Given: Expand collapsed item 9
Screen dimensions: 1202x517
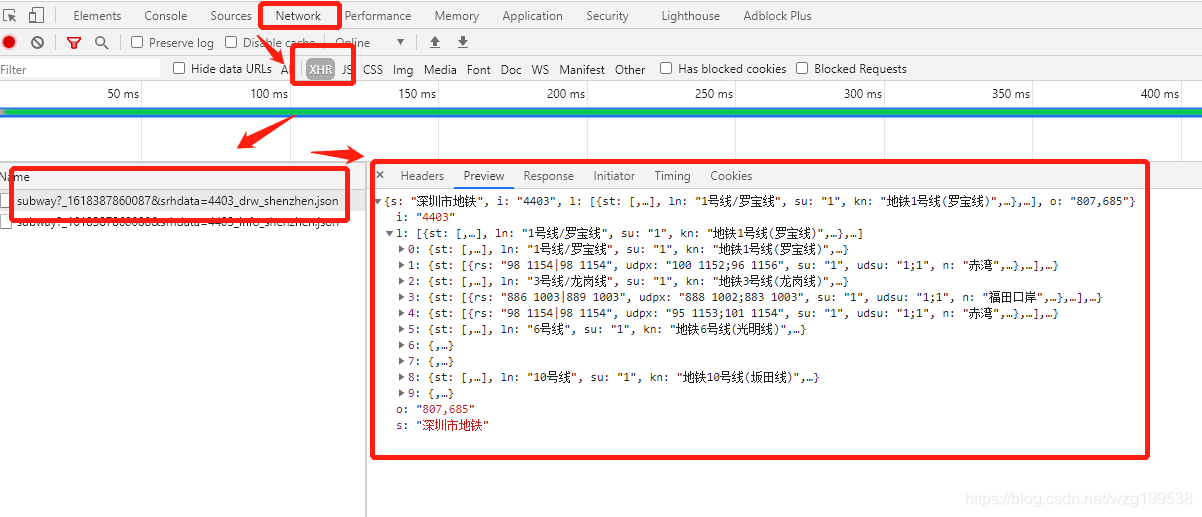Looking at the screenshot, I should (x=402, y=393).
